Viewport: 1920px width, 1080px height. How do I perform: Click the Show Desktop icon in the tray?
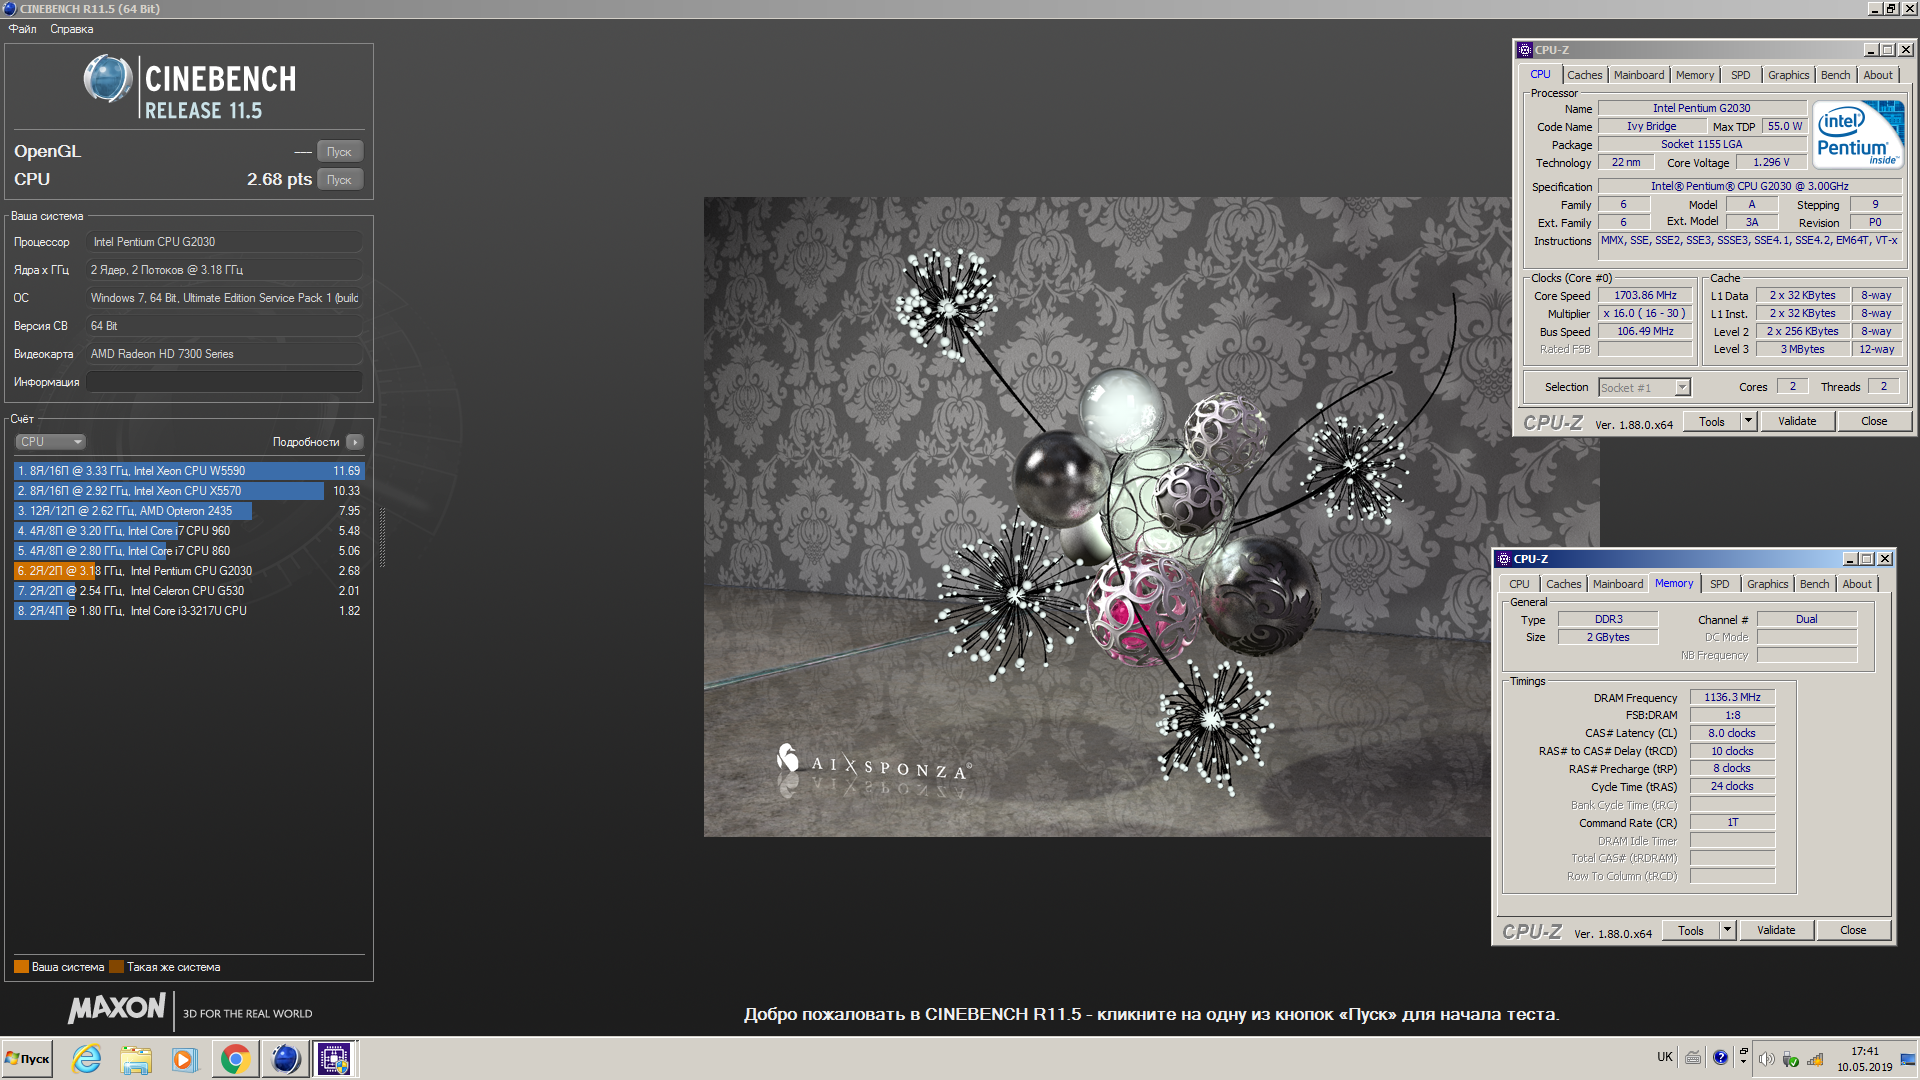click(x=1908, y=1059)
